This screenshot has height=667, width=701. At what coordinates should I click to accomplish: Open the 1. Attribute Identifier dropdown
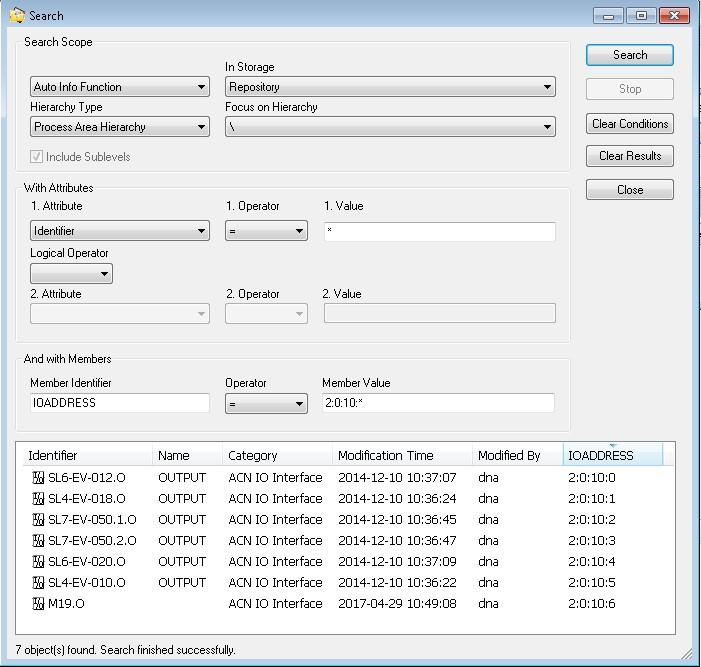click(x=120, y=231)
